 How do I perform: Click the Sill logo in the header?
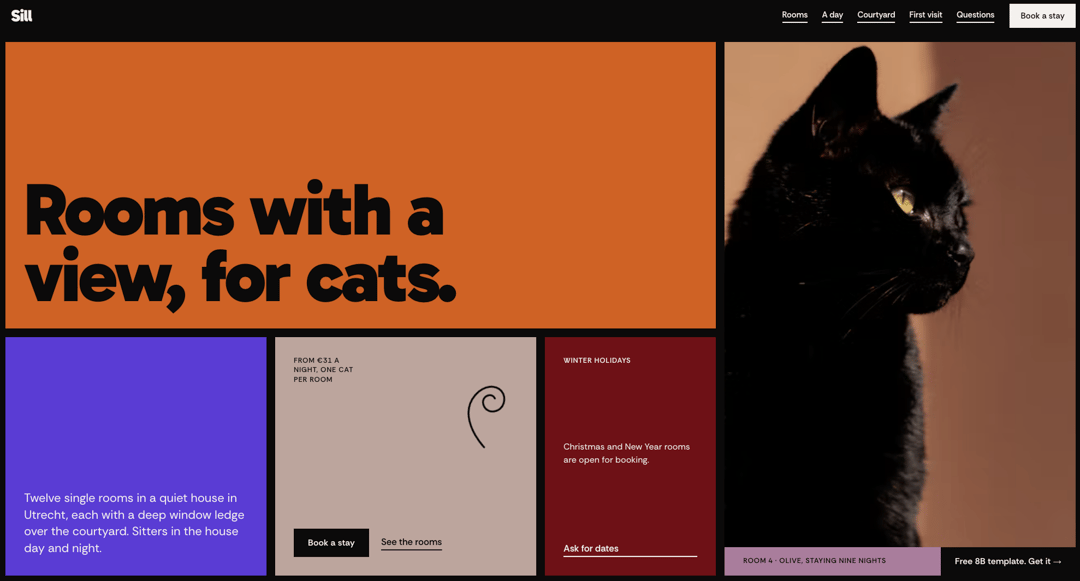coord(21,16)
